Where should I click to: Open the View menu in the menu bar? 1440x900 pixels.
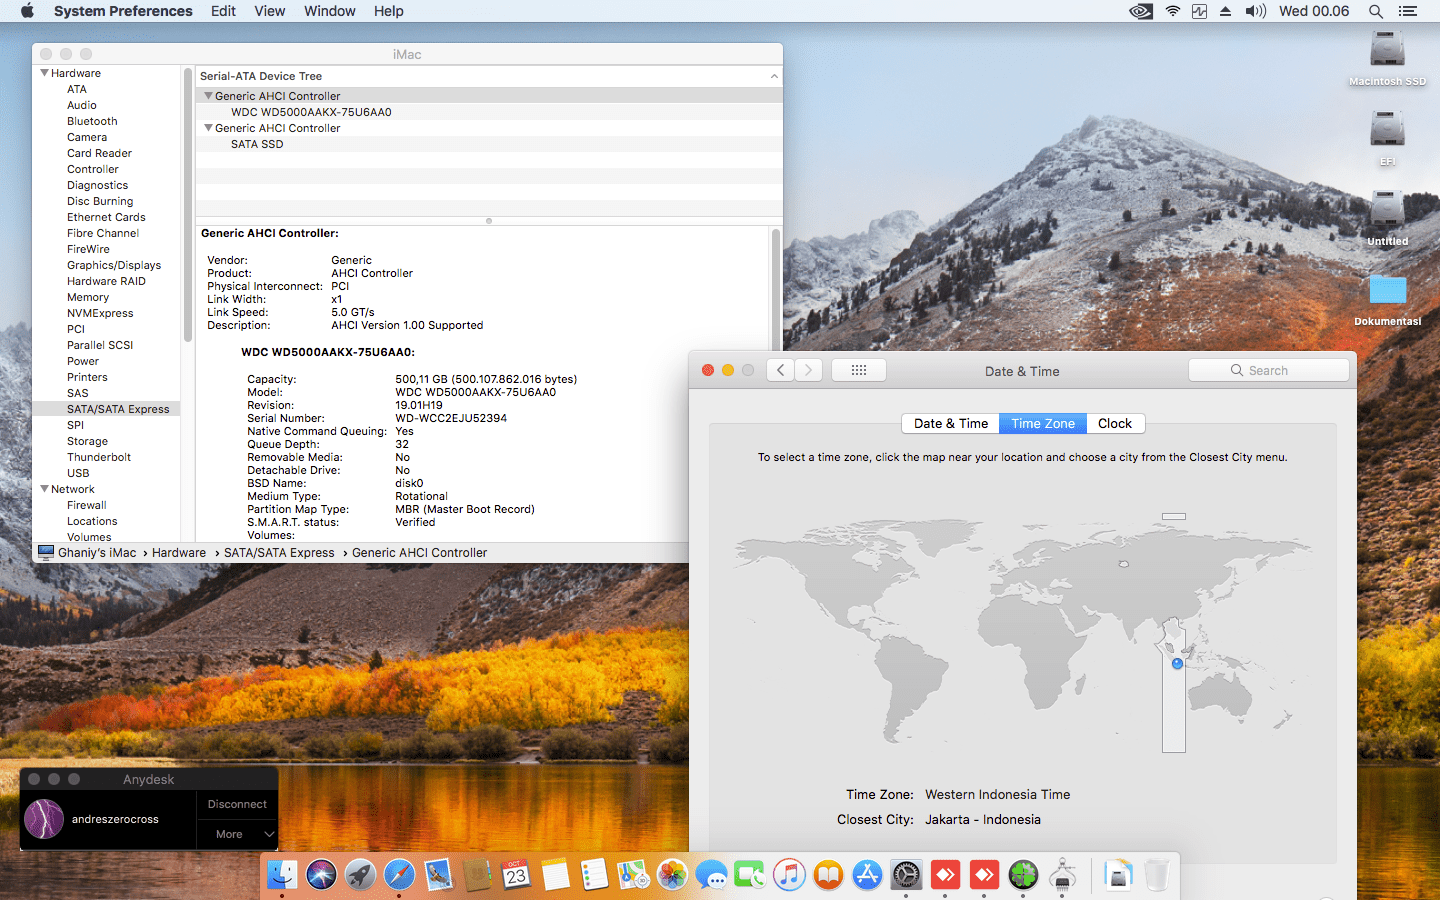coord(269,11)
